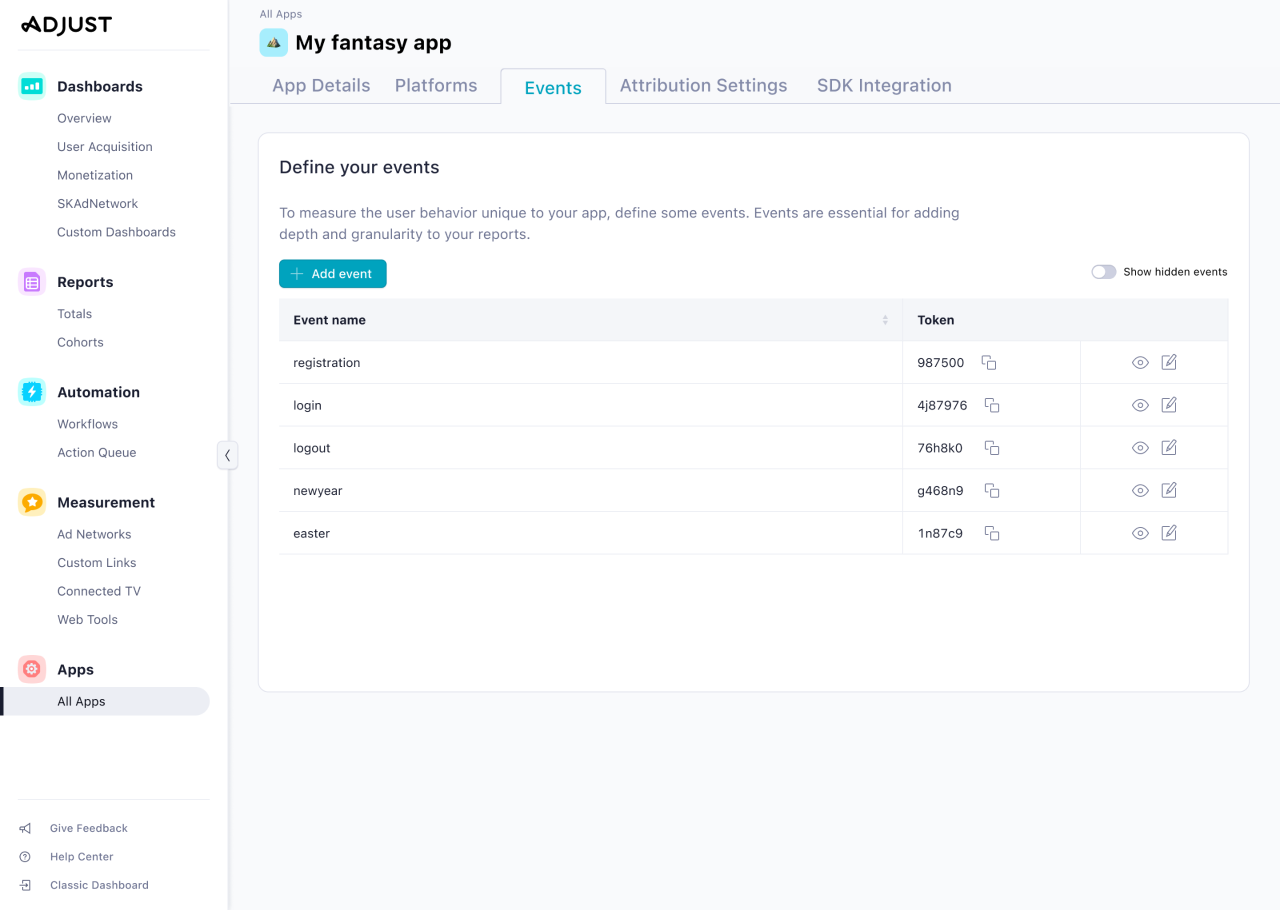Enable the Show hidden events toggle

pos(1103,271)
